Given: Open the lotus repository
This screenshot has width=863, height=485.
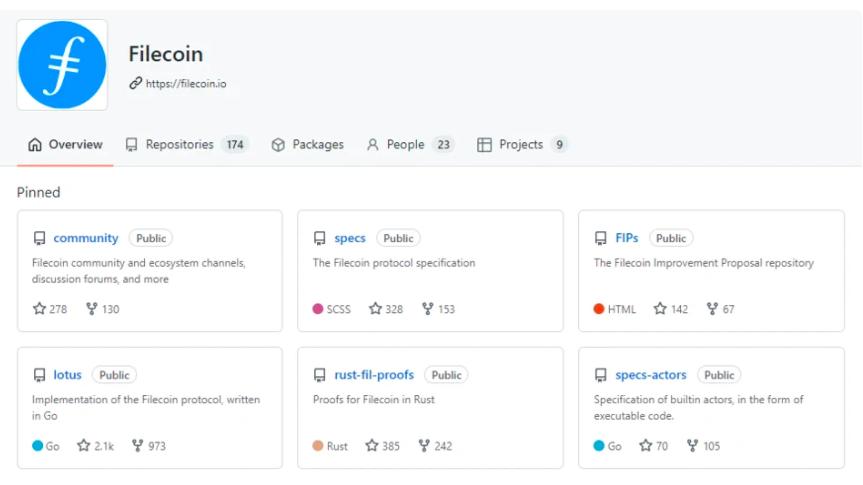Looking at the screenshot, I should coord(68,375).
